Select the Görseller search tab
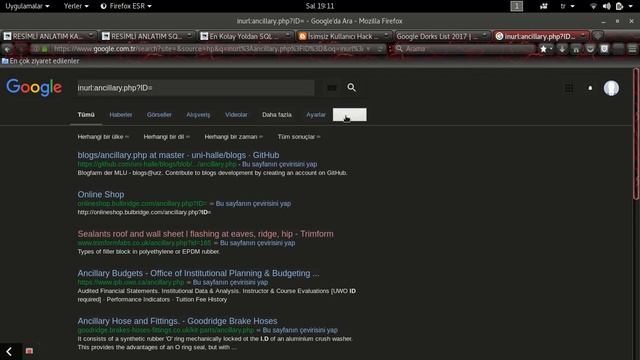 tap(159, 115)
